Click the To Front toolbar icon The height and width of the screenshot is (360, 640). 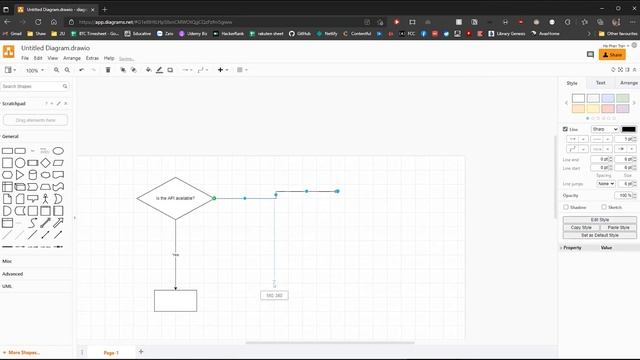coord(122,70)
